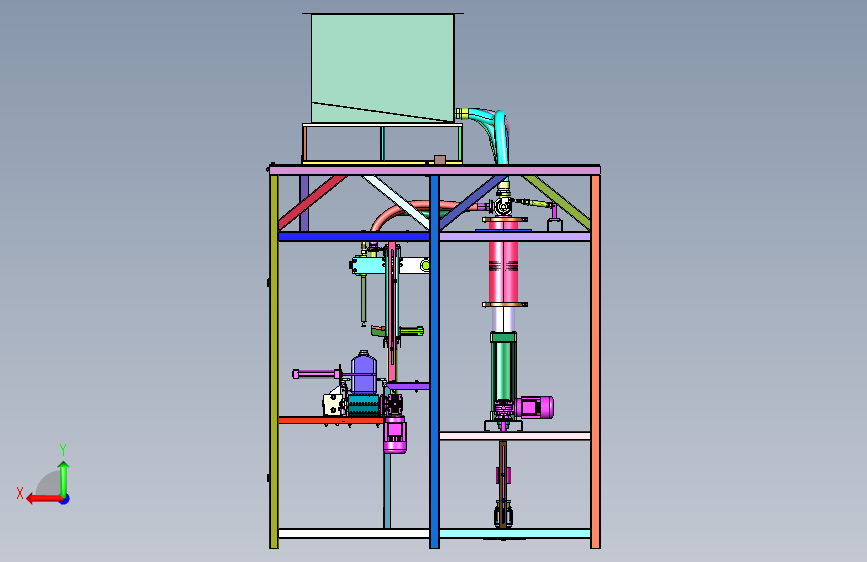Select the olive left vertical frame post
This screenshot has height=562, width=867.
[x=274, y=362]
